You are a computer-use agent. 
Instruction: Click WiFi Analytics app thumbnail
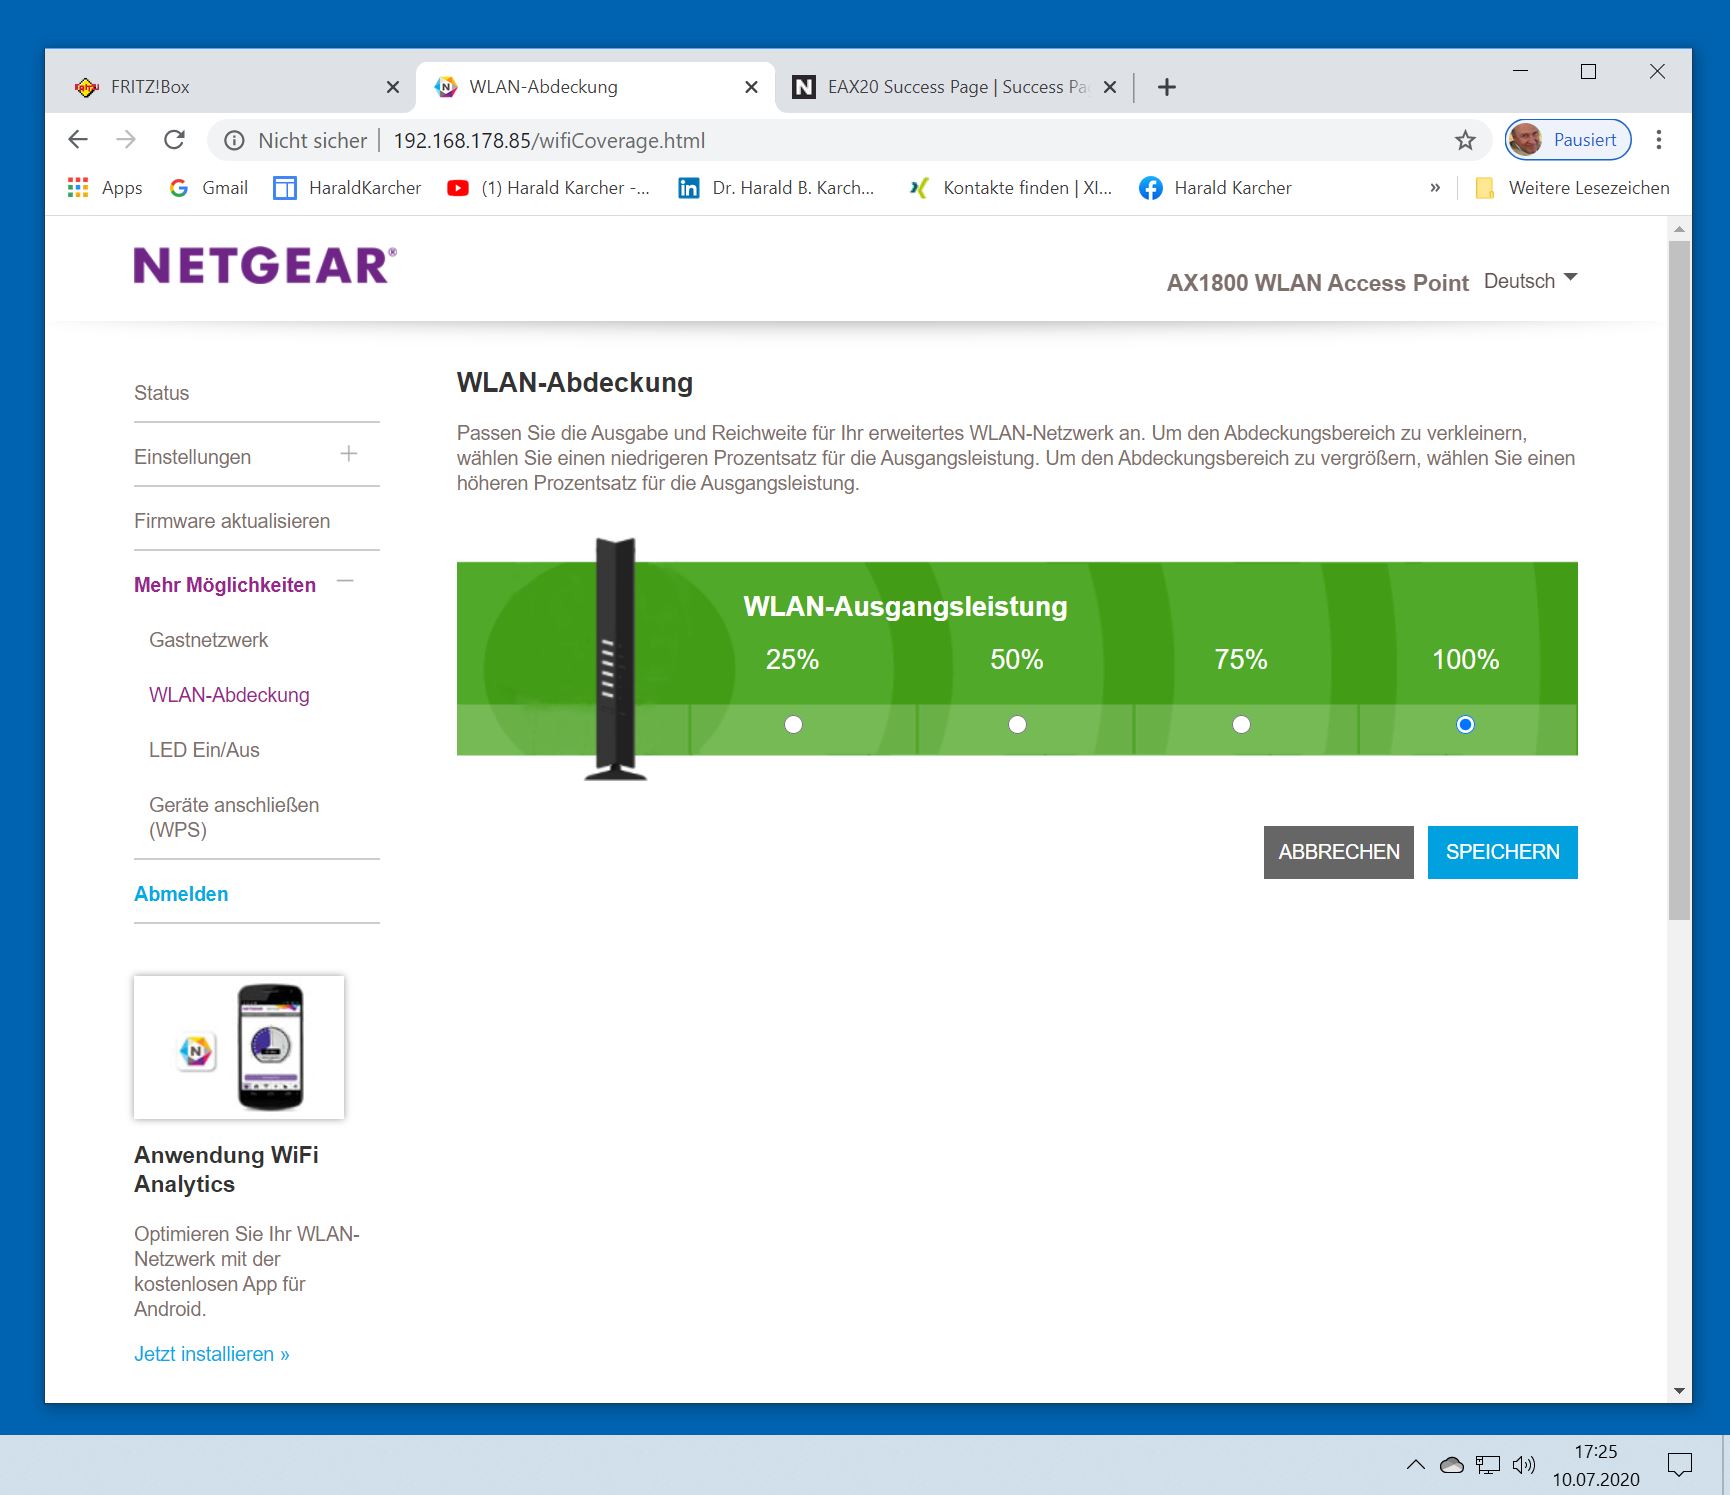[x=239, y=1047]
